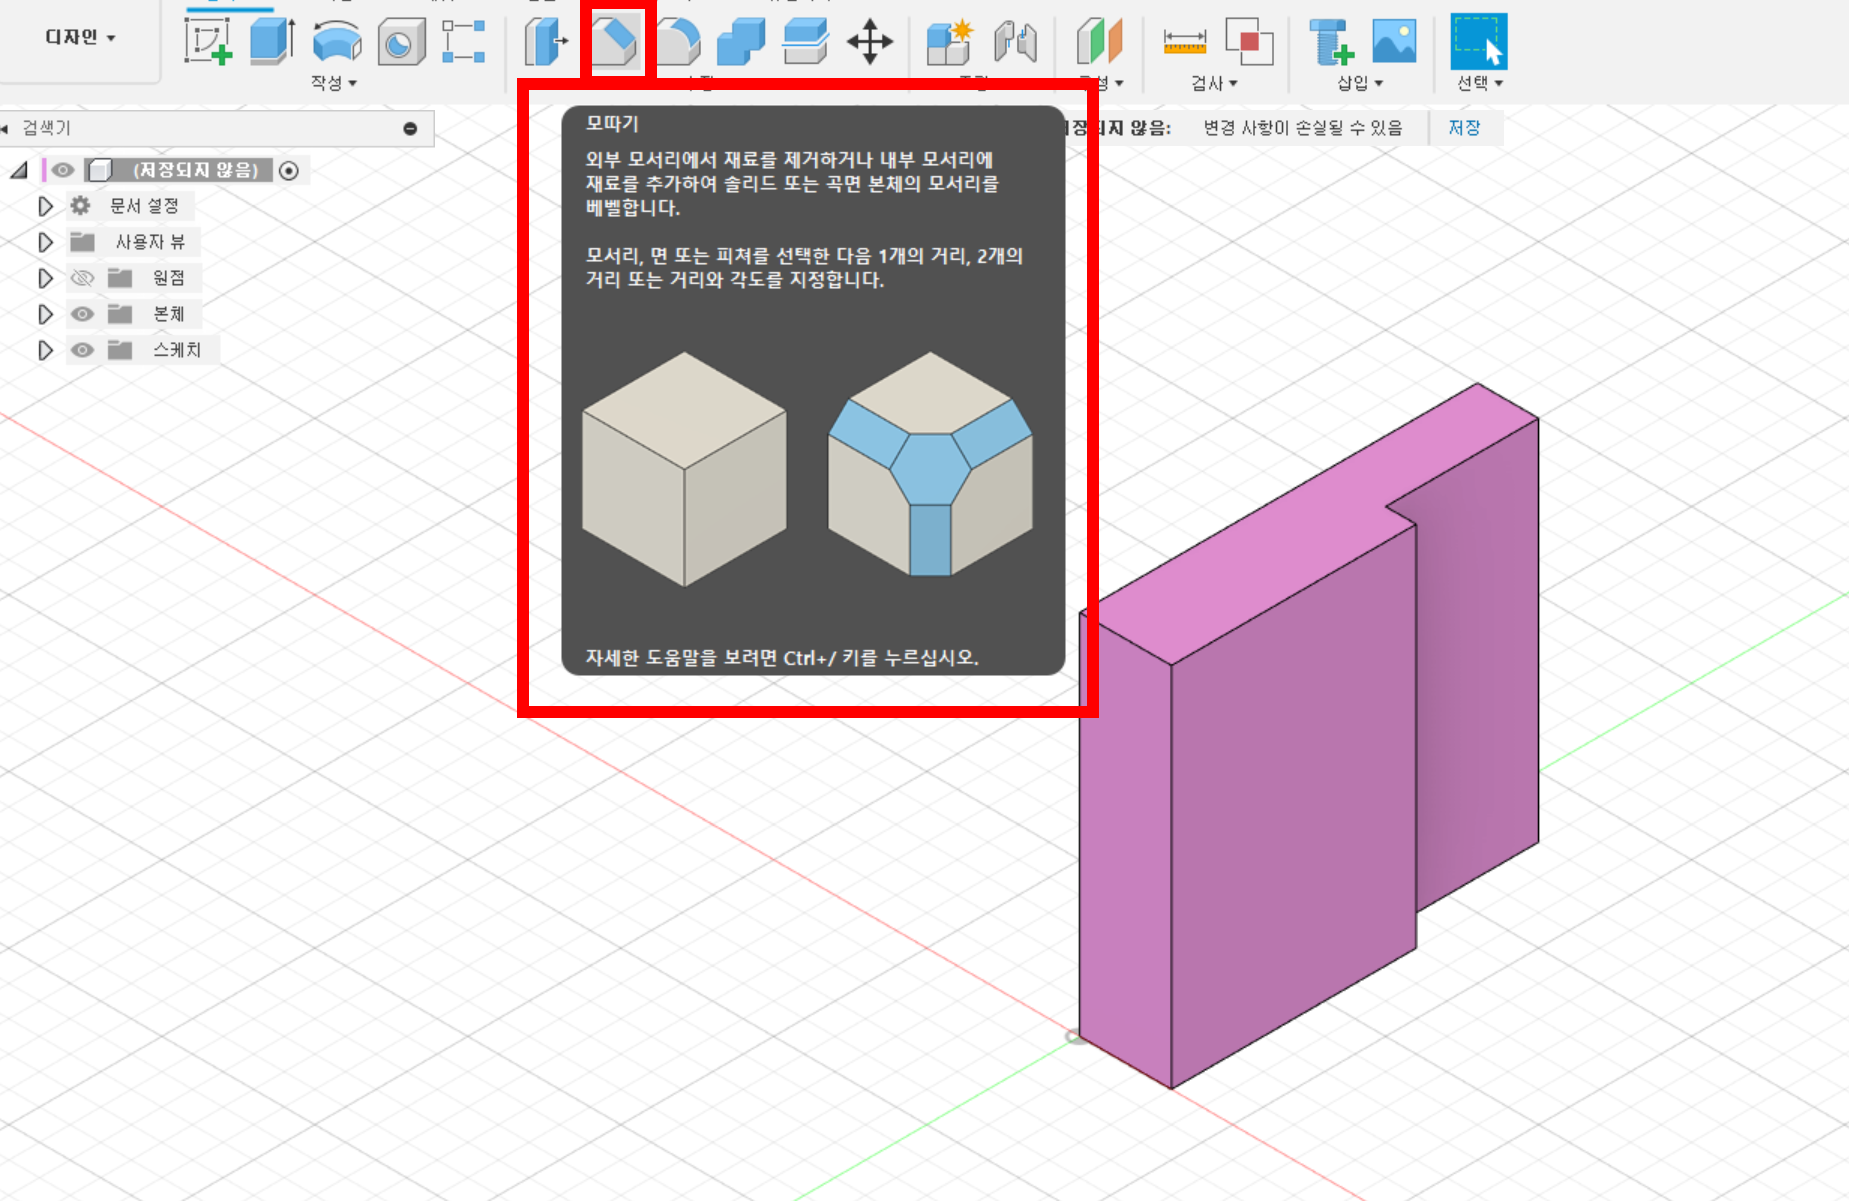Select the (저장되지 않음) root item
Viewport: 1849px width, 1201px height.
pos(196,170)
